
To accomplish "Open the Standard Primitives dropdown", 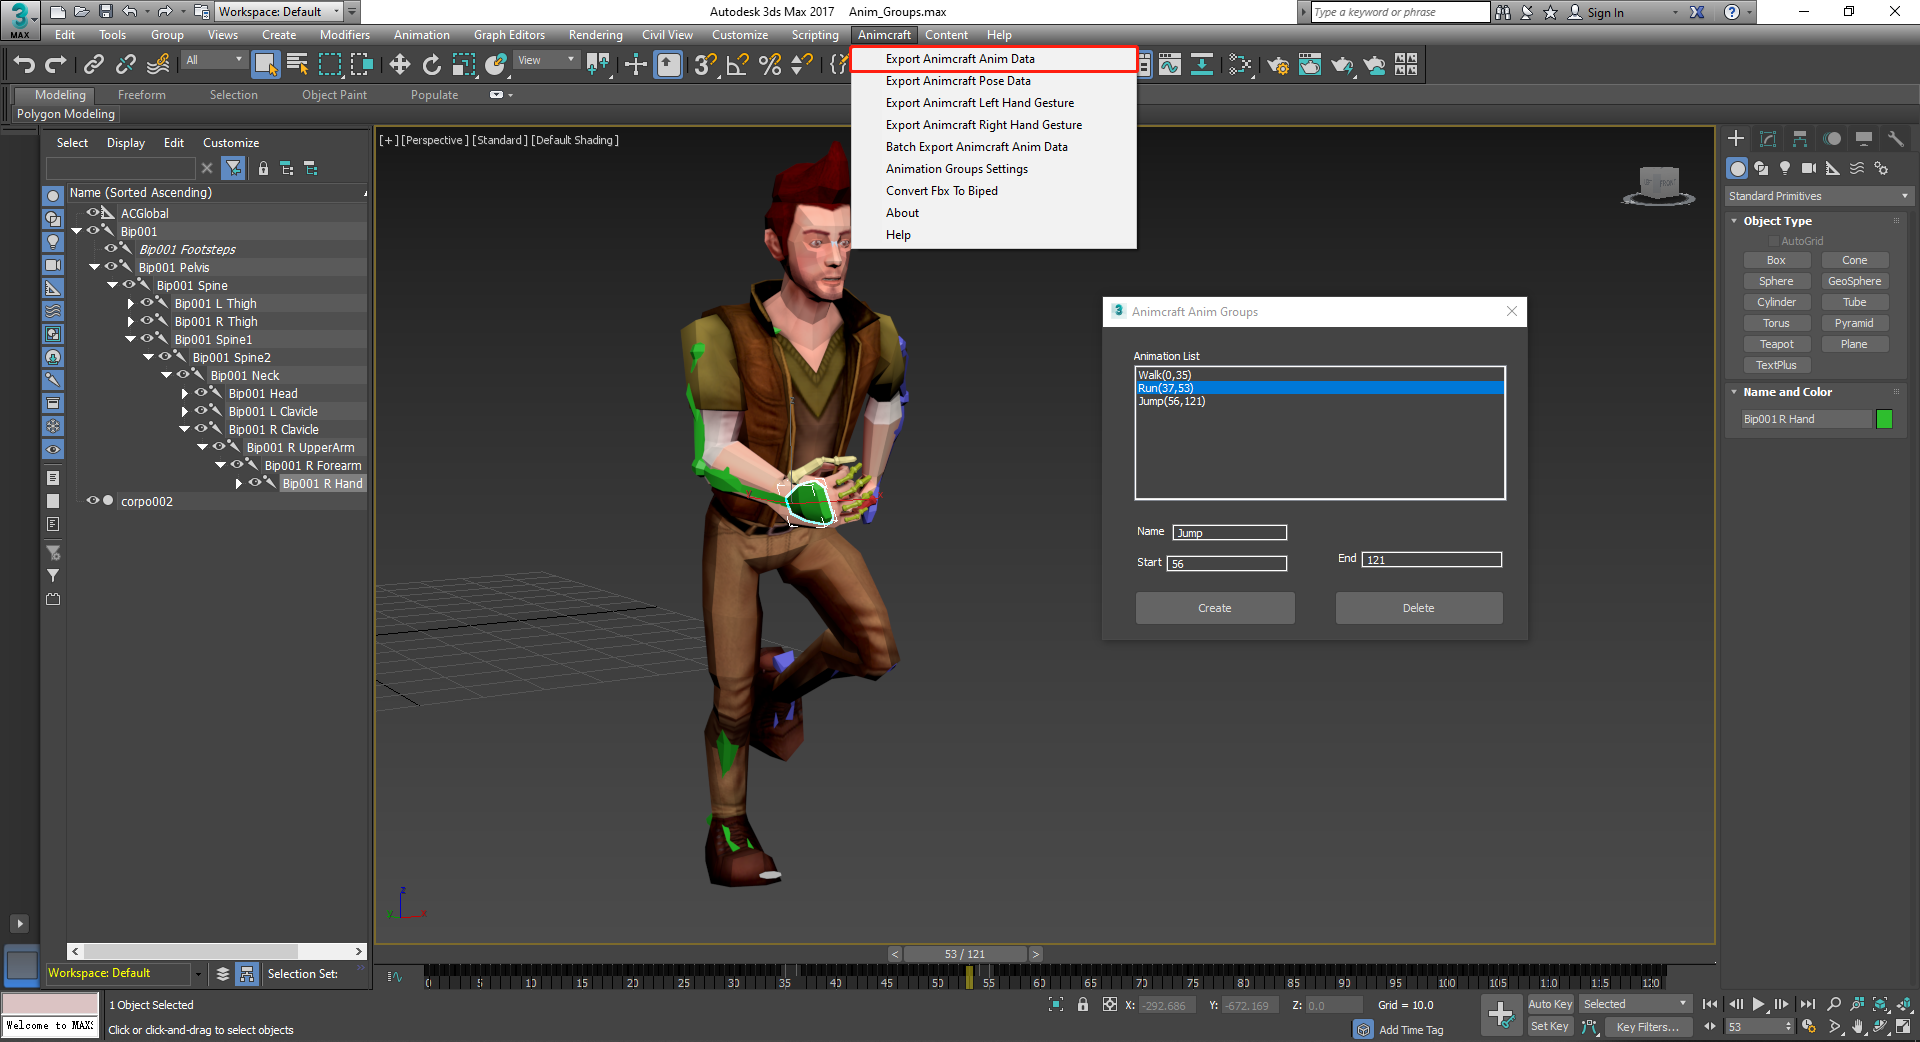I will tap(1818, 196).
